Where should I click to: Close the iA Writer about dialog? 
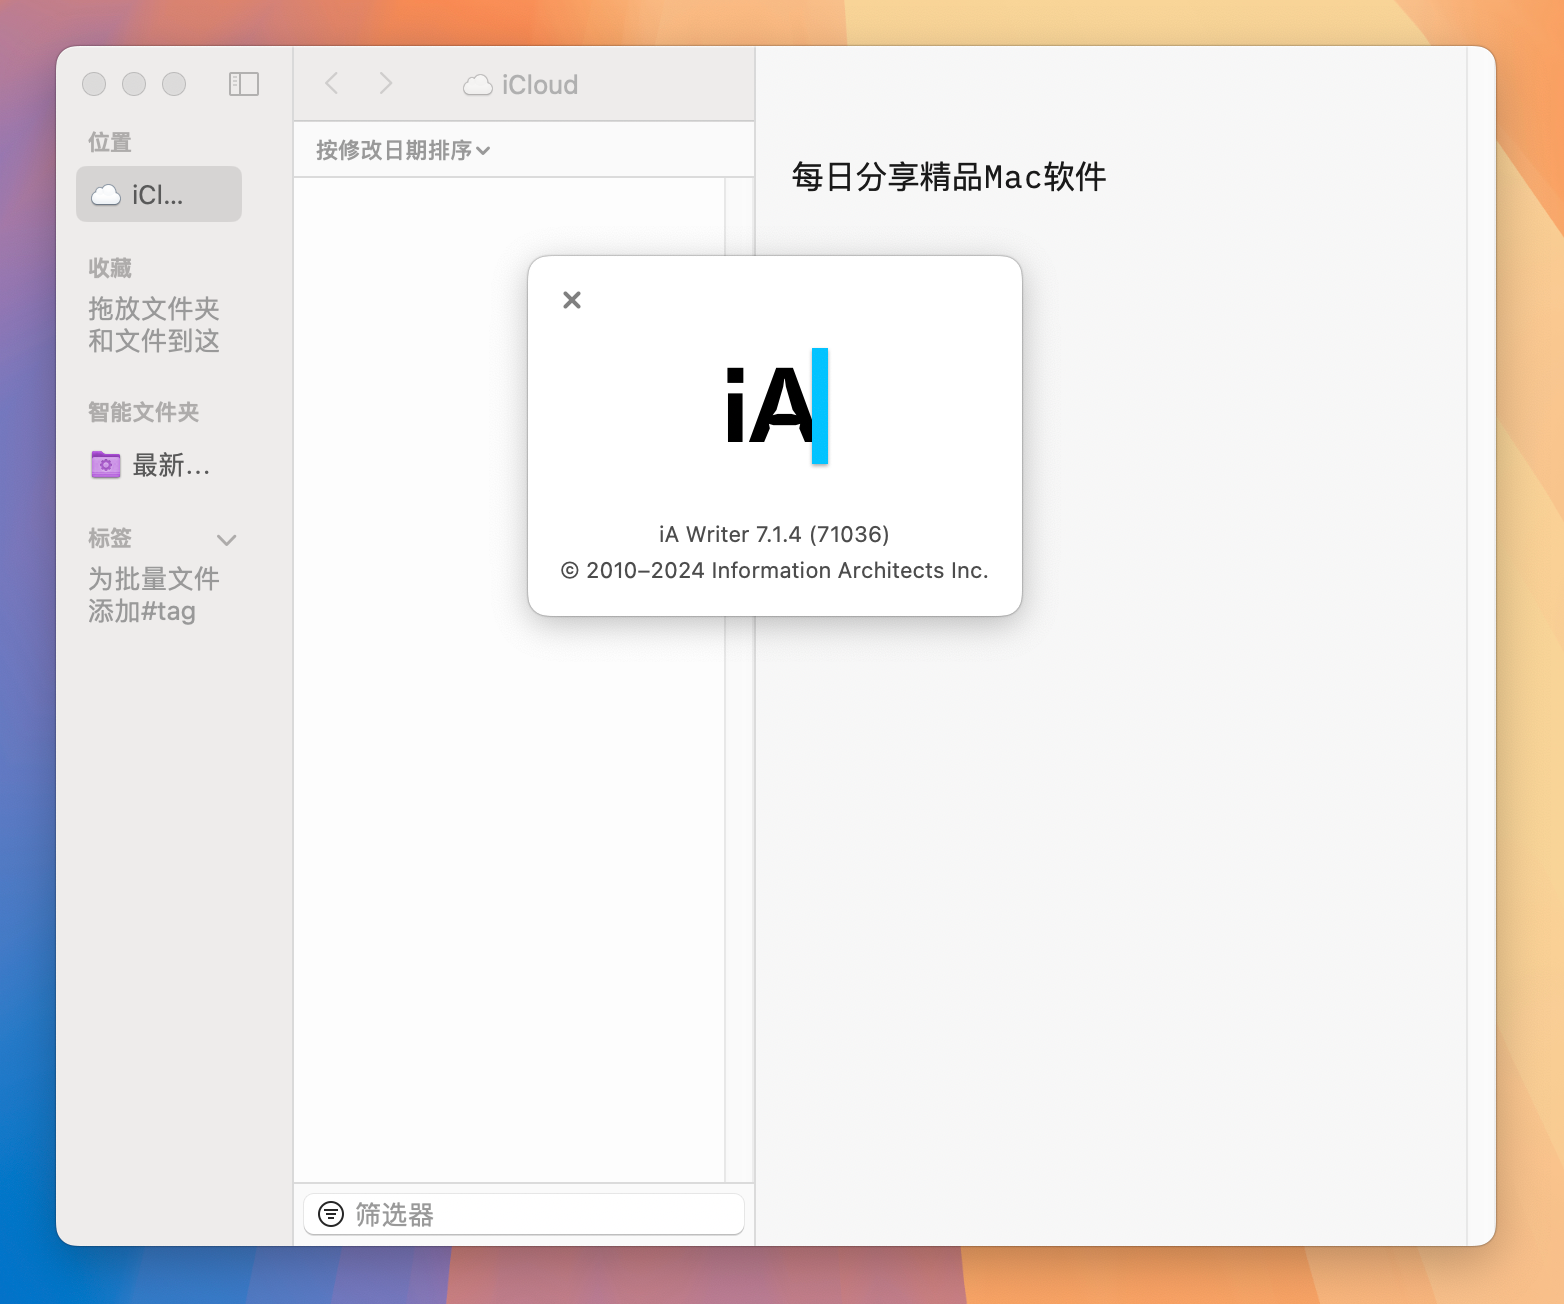[572, 300]
